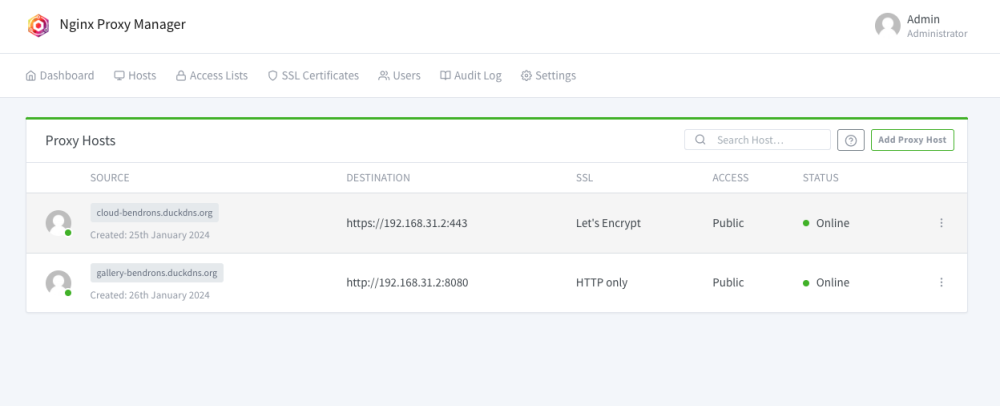Click the Administrator role label

937,33
